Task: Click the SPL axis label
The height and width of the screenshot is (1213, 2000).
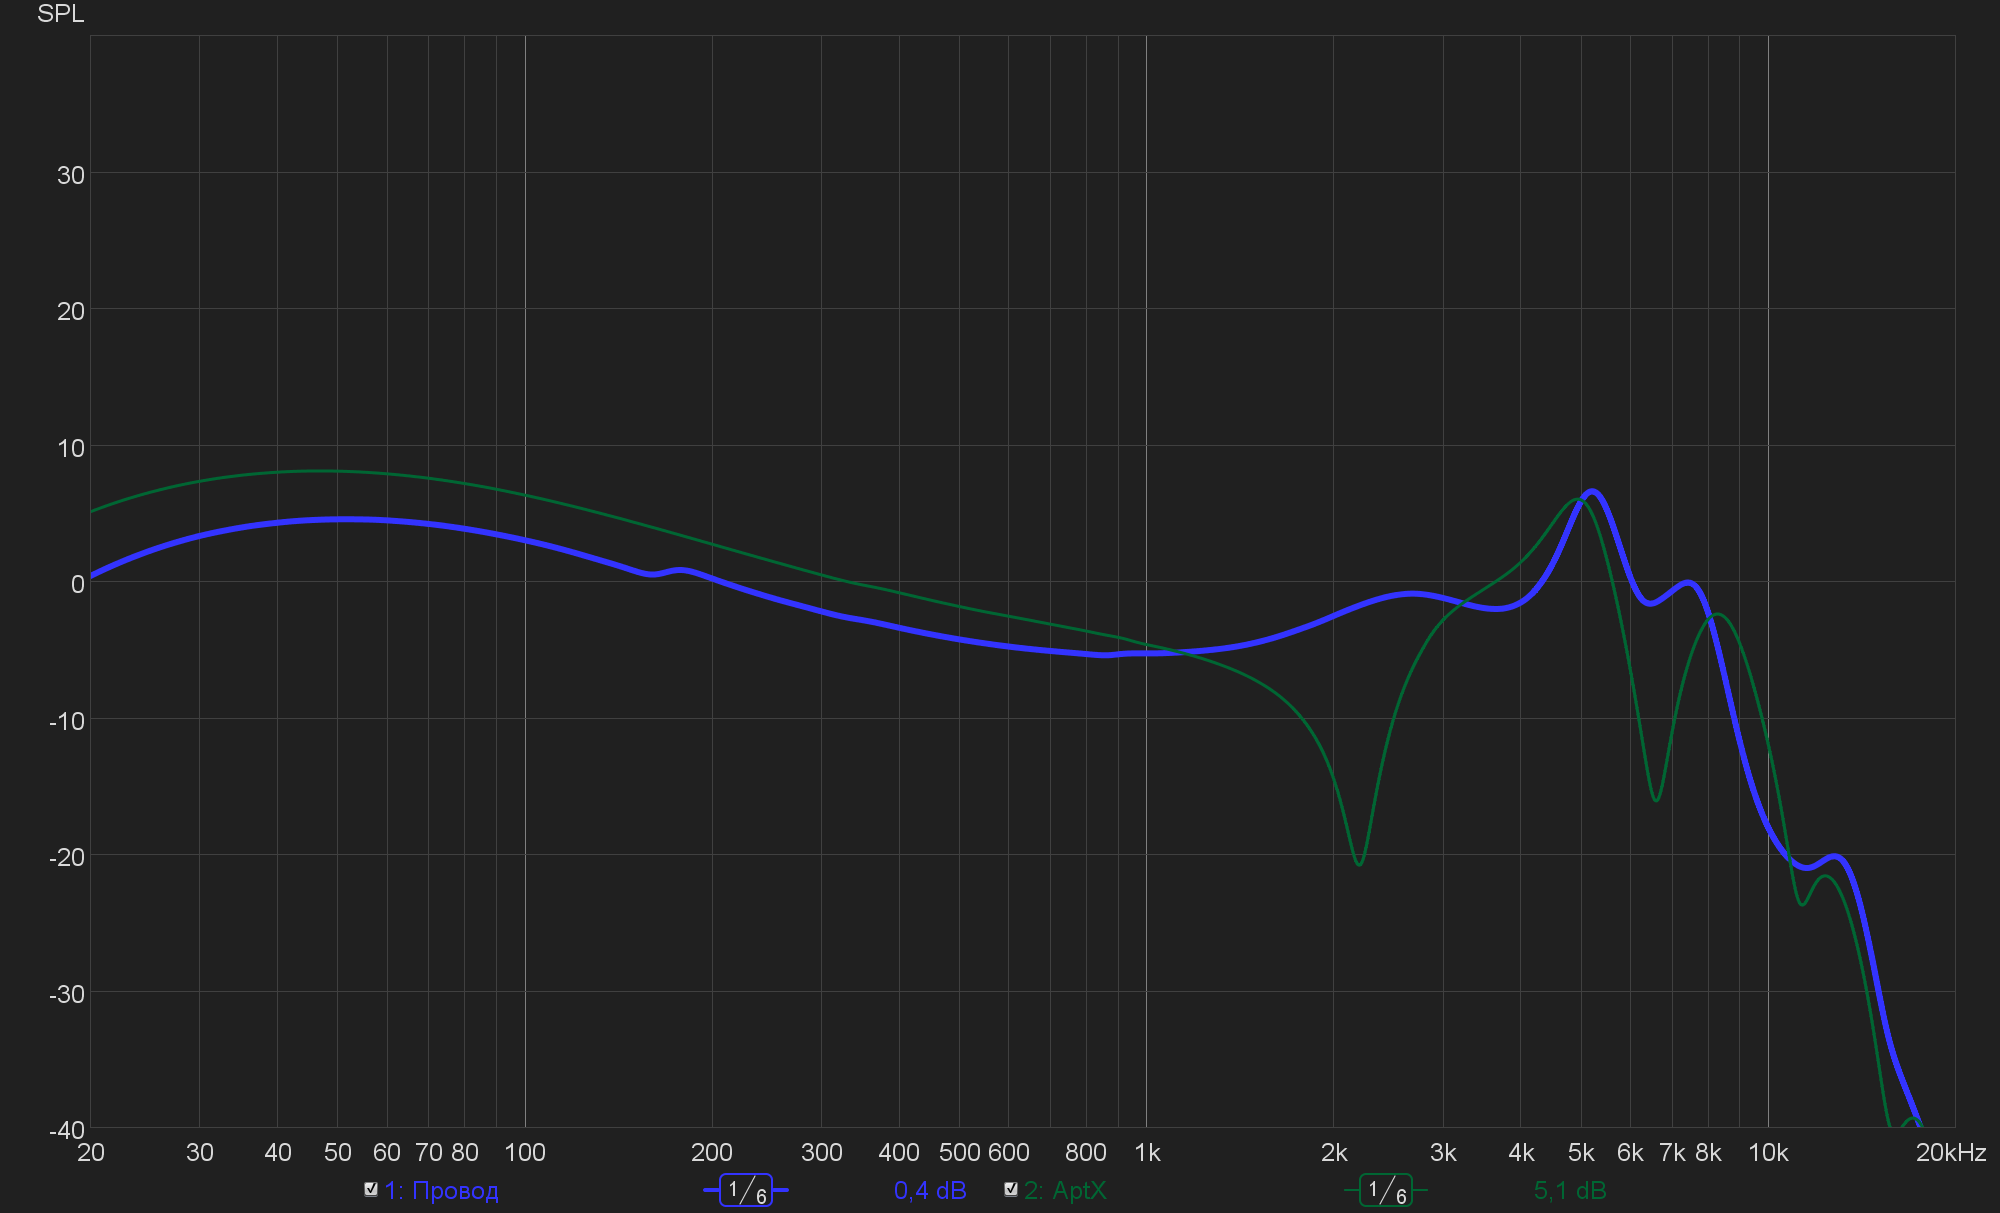Action: 60,14
